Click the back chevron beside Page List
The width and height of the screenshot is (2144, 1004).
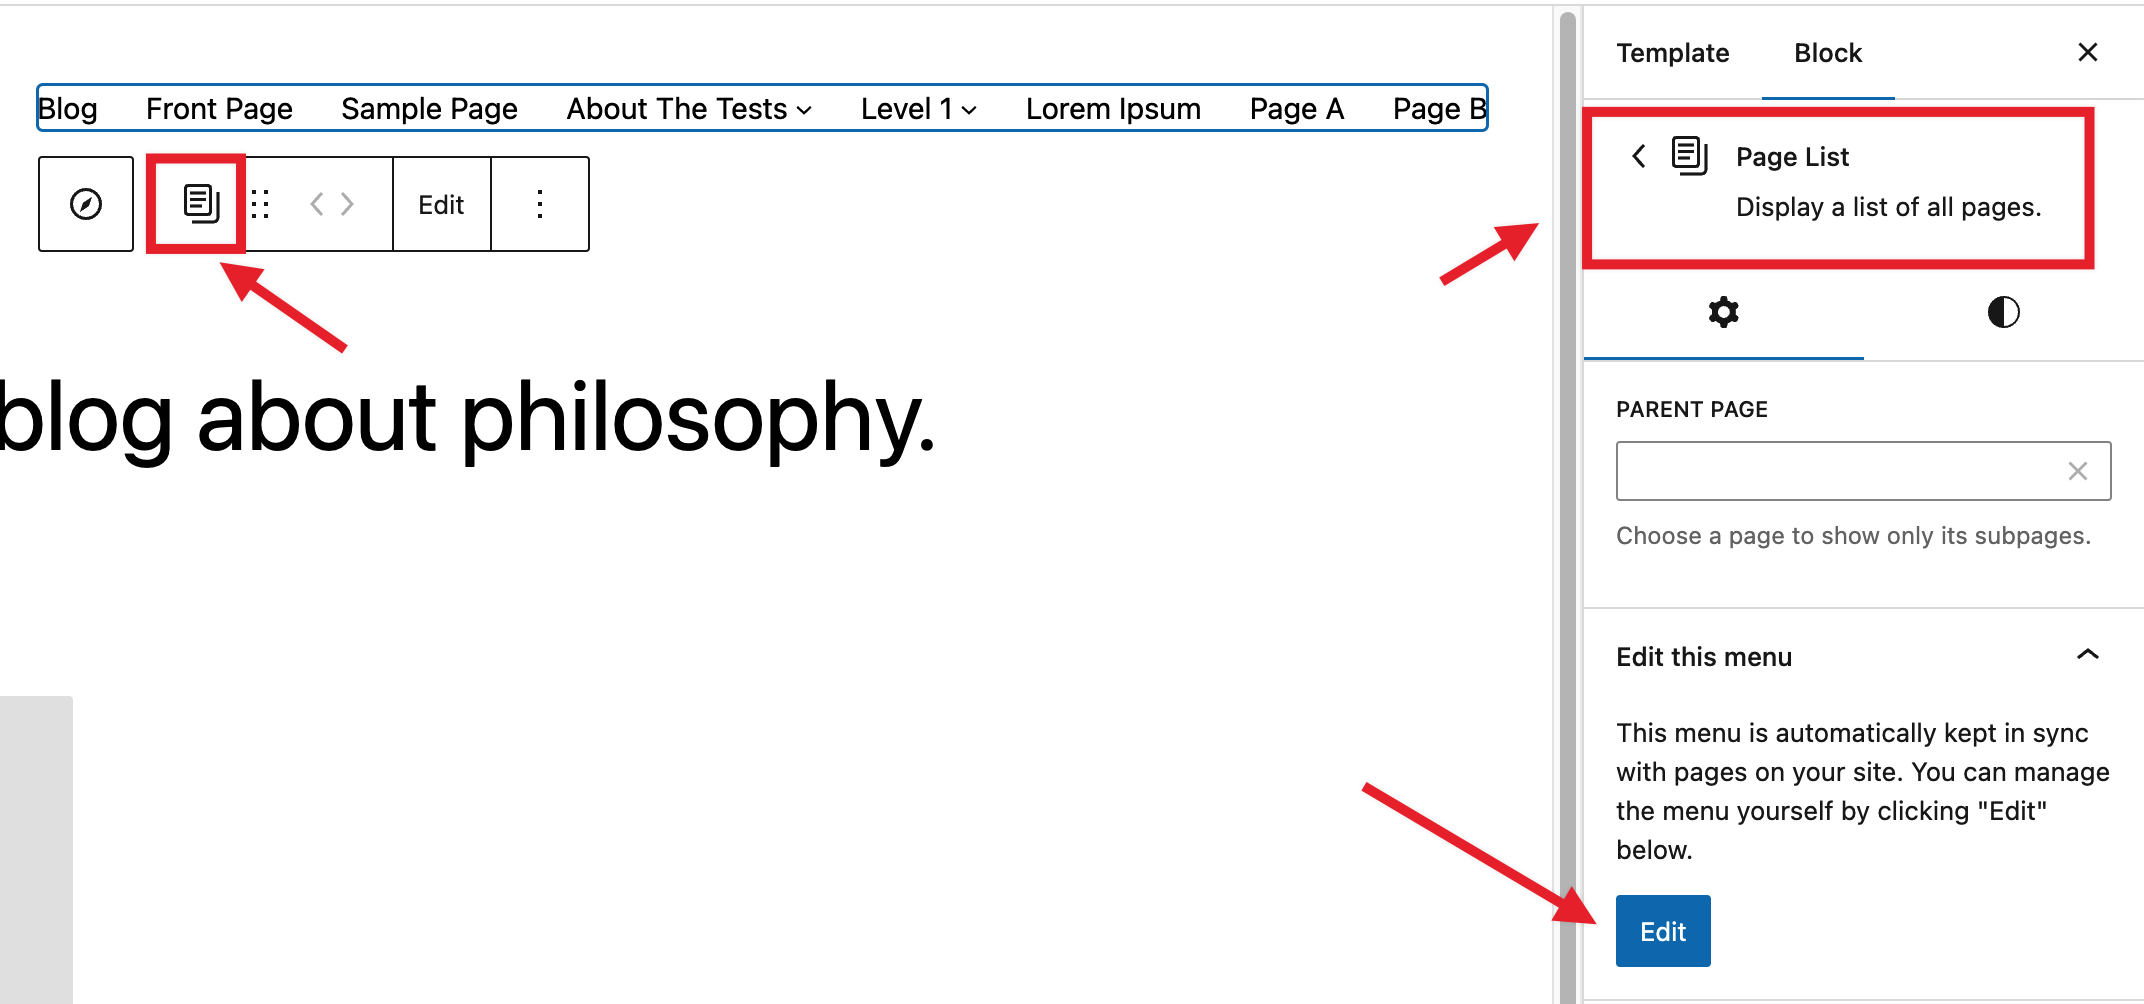tap(1638, 156)
